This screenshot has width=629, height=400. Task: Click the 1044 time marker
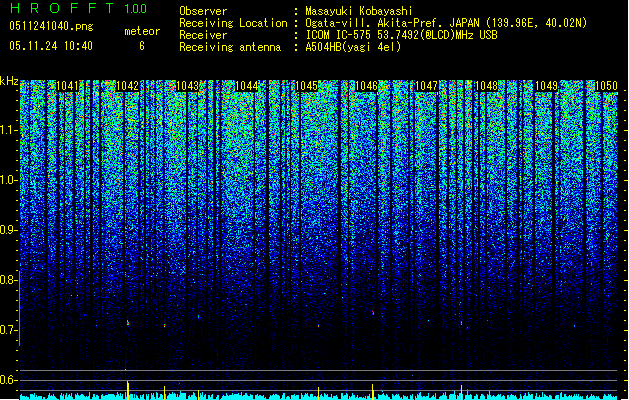coord(247,86)
